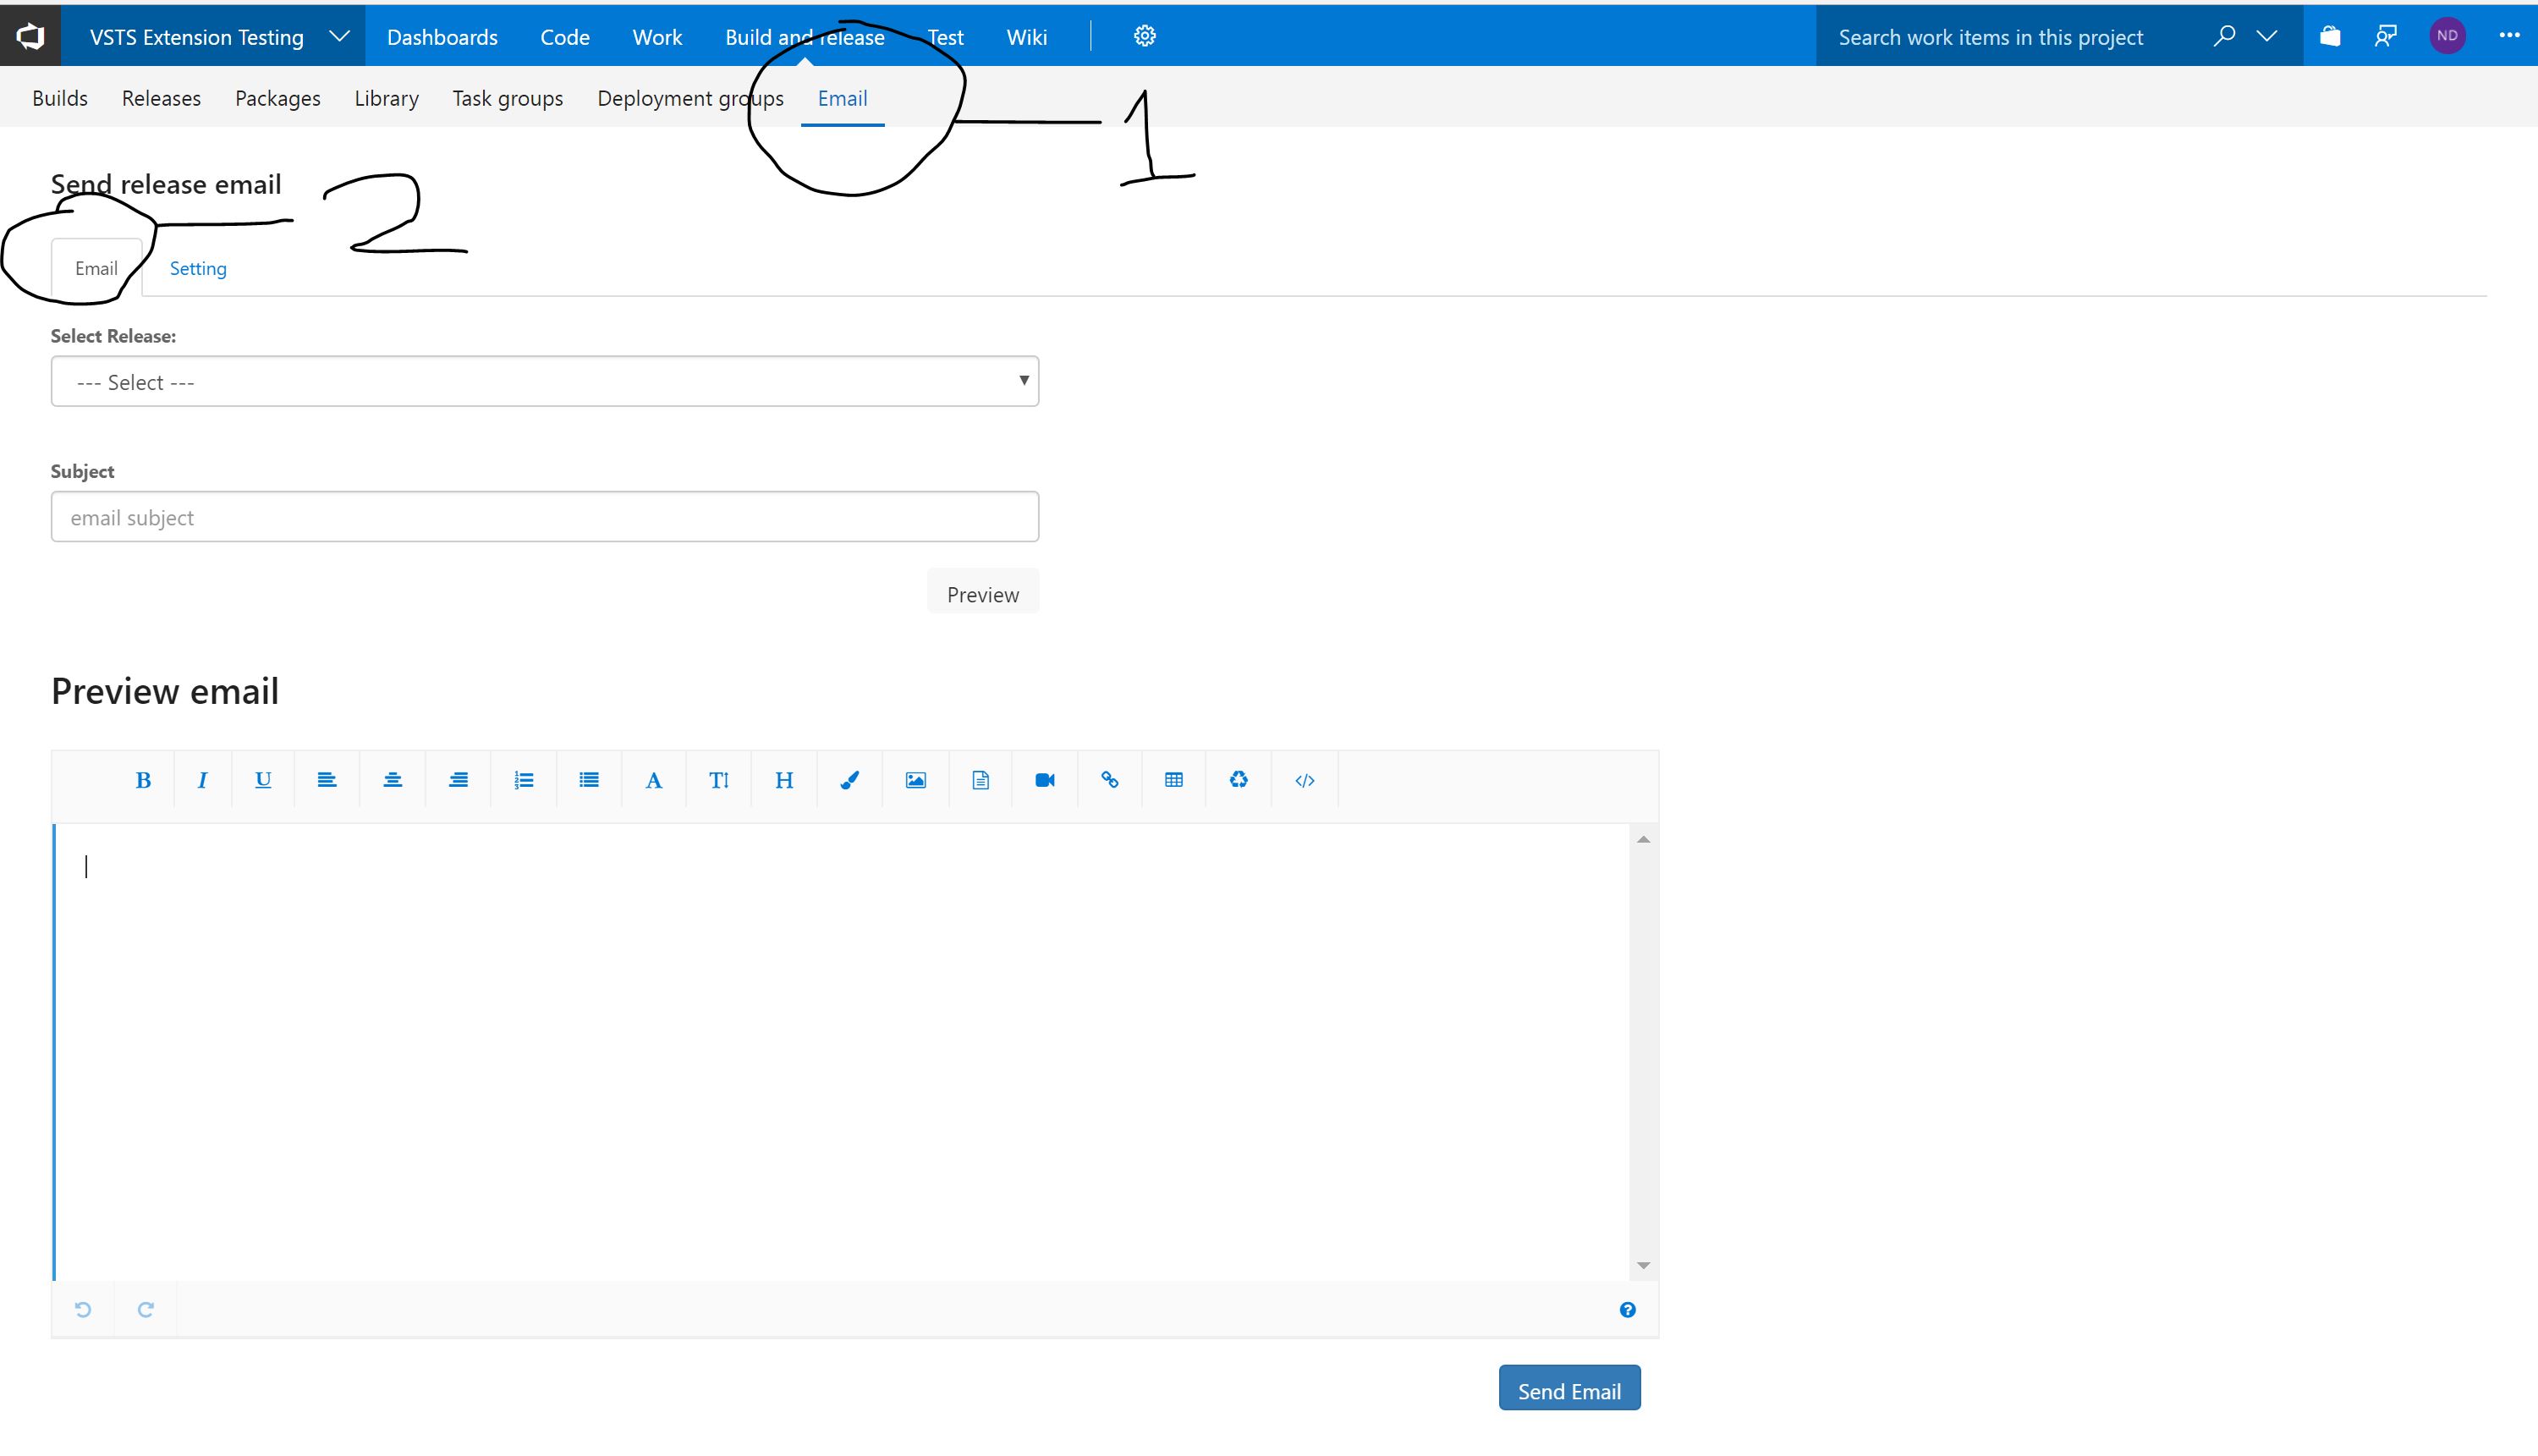Expand VSTS Extension Testing project menu

(x=339, y=36)
